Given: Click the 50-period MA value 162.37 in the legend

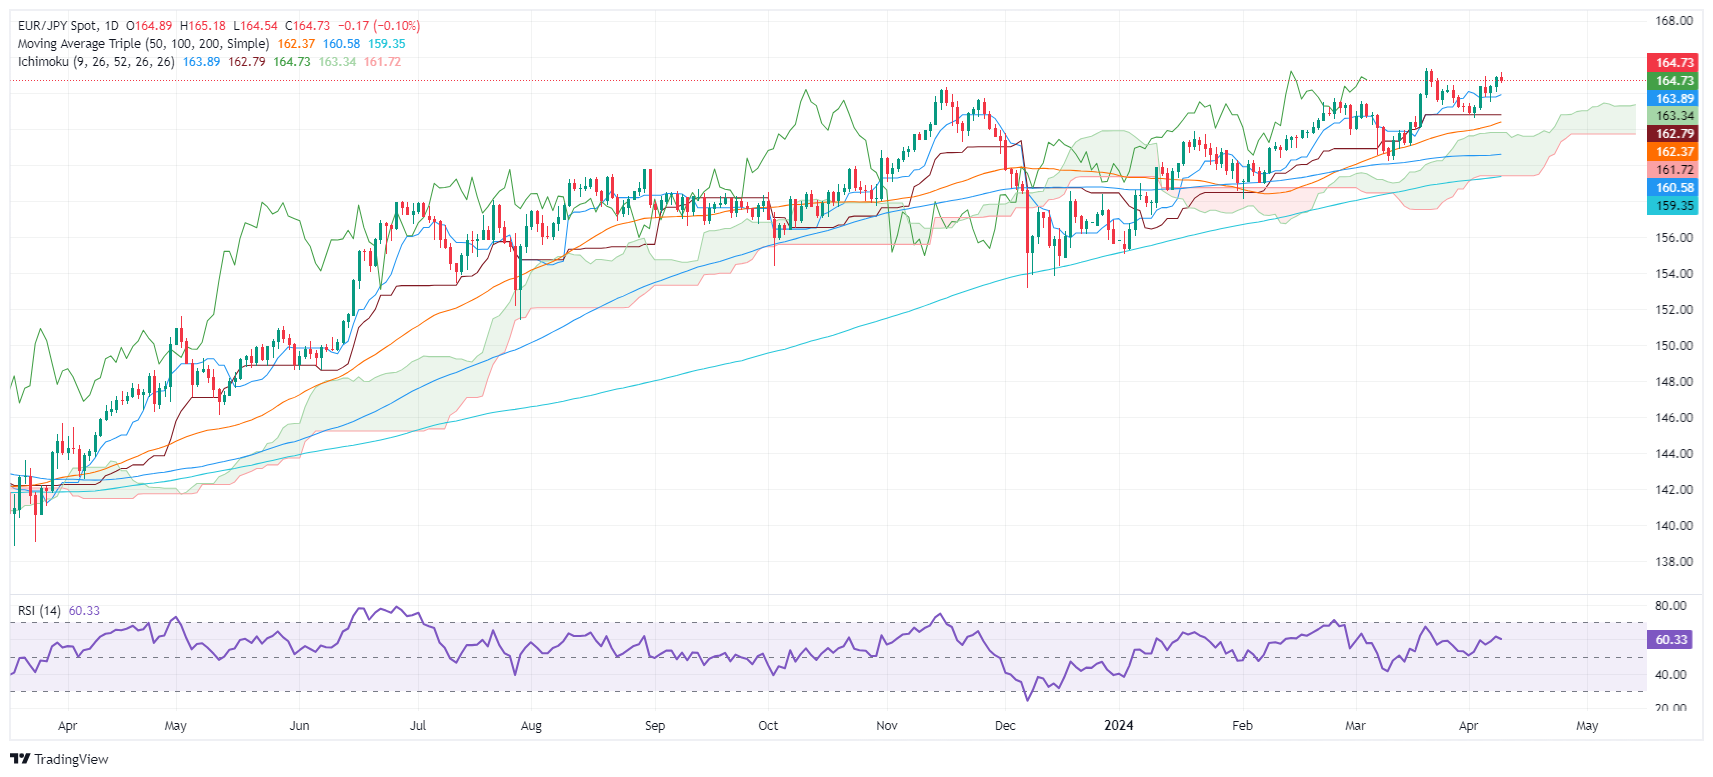Looking at the screenshot, I should tap(296, 44).
